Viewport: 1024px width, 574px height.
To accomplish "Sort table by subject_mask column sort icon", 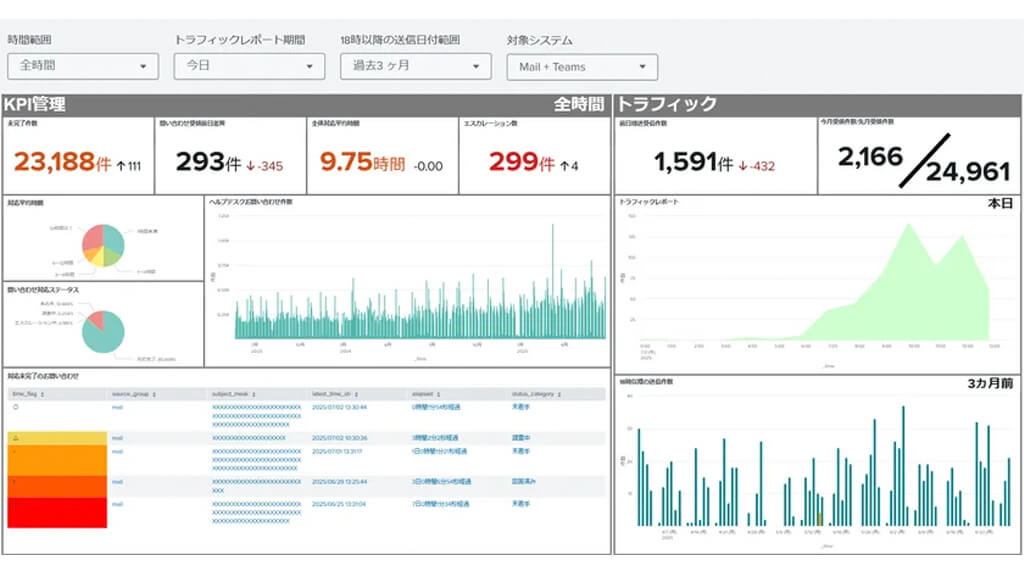I will pos(254,394).
